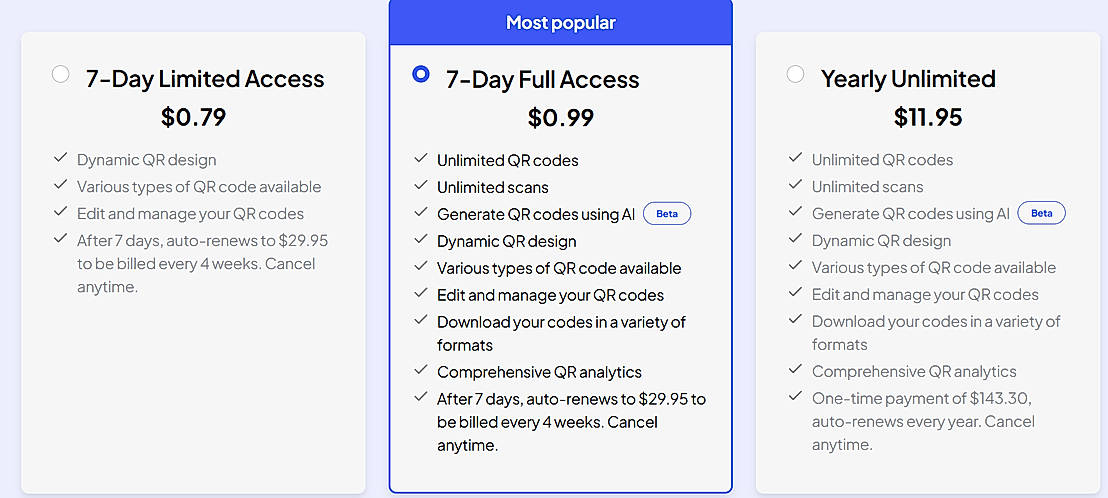Image resolution: width=1108 pixels, height=498 pixels.
Task: Click Generate QR codes using AI in Full Access
Action: coord(535,214)
